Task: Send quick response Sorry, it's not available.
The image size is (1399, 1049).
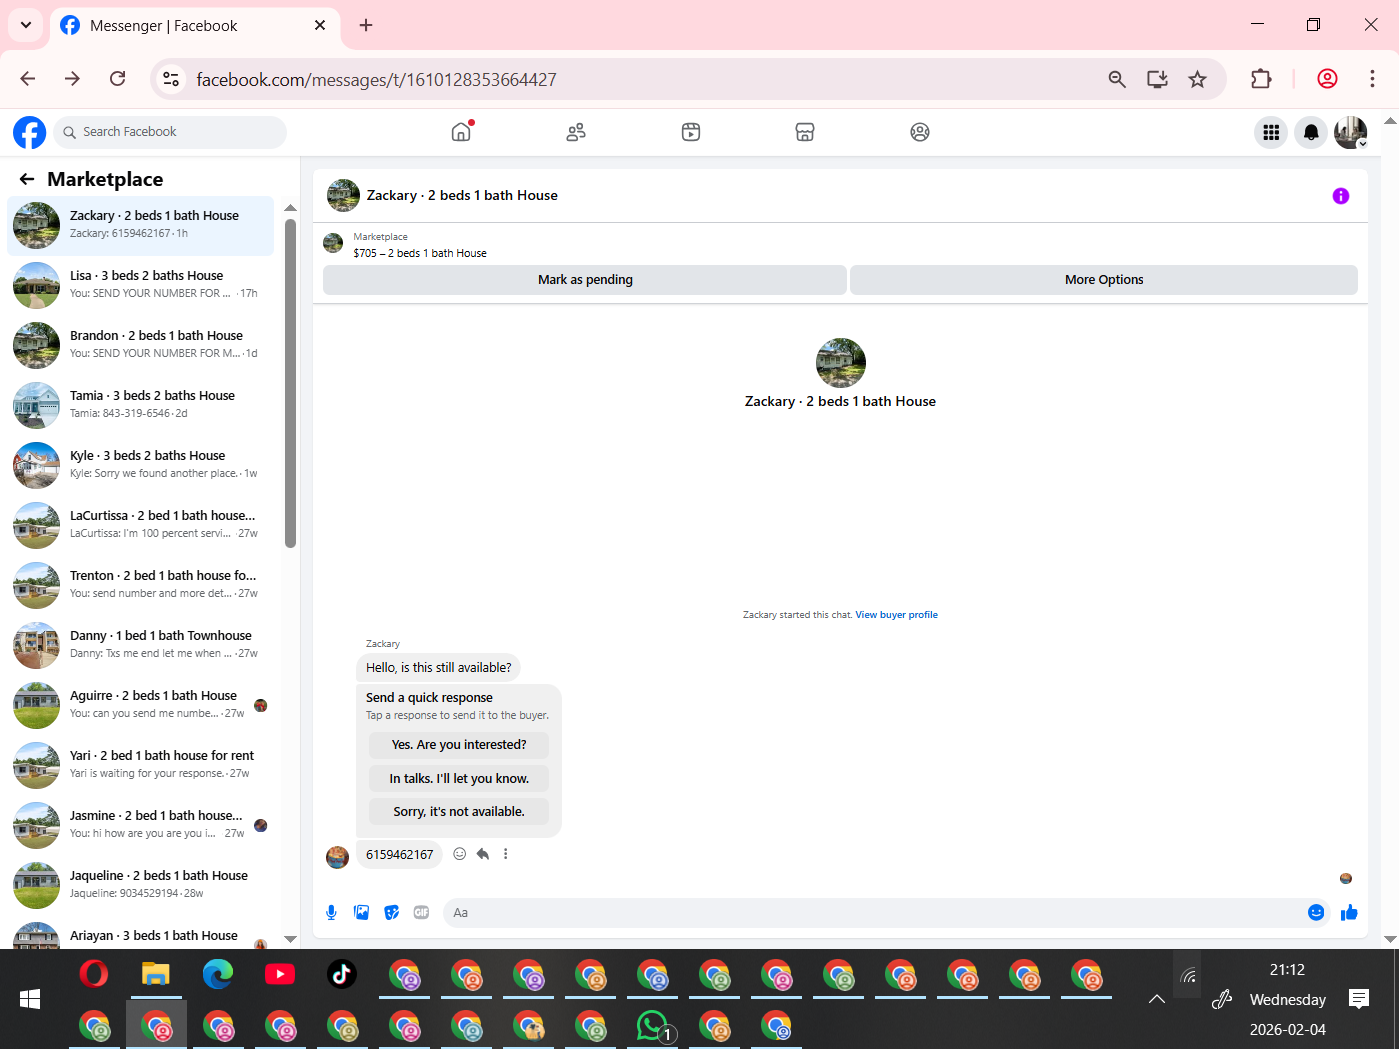Action: tap(459, 812)
